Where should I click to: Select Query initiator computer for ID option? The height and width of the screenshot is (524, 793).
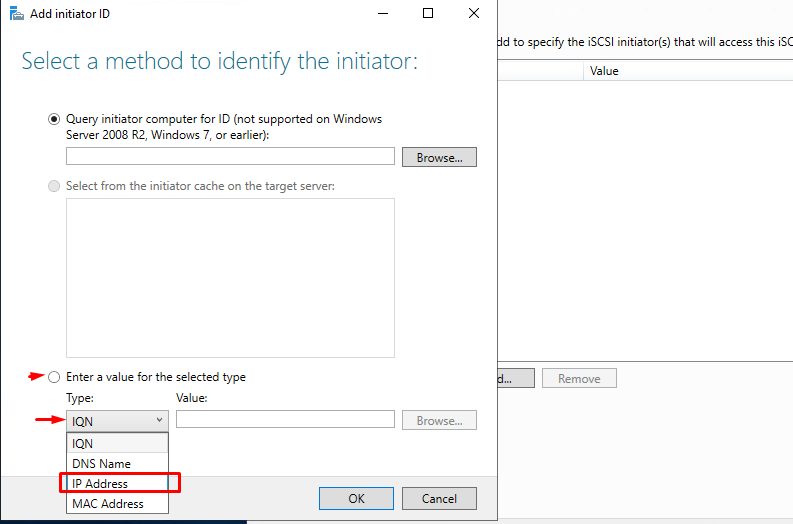[54, 119]
